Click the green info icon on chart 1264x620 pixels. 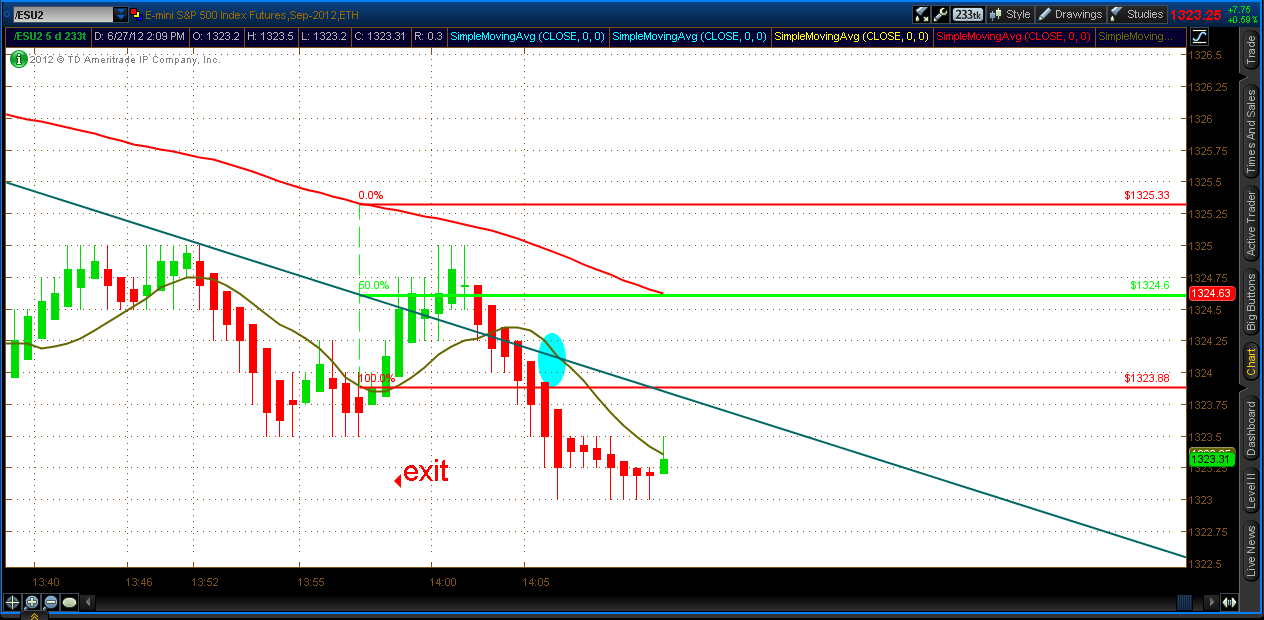(x=18, y=59)
